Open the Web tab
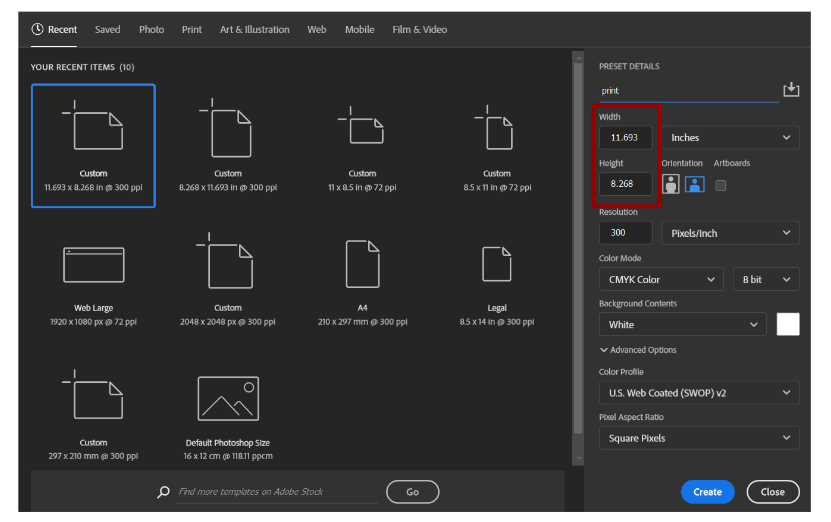The width and height of the screenshot is (831, 522). tap(317, 30)
